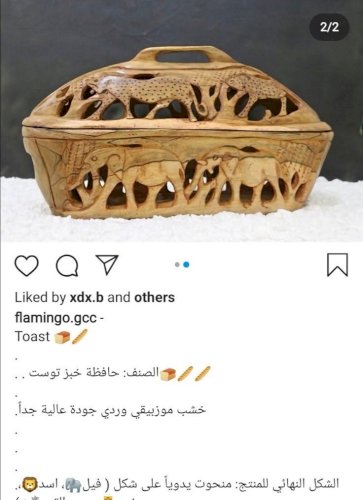
Task: Select the first carousel dot indicator
Action: click(177, 265)
